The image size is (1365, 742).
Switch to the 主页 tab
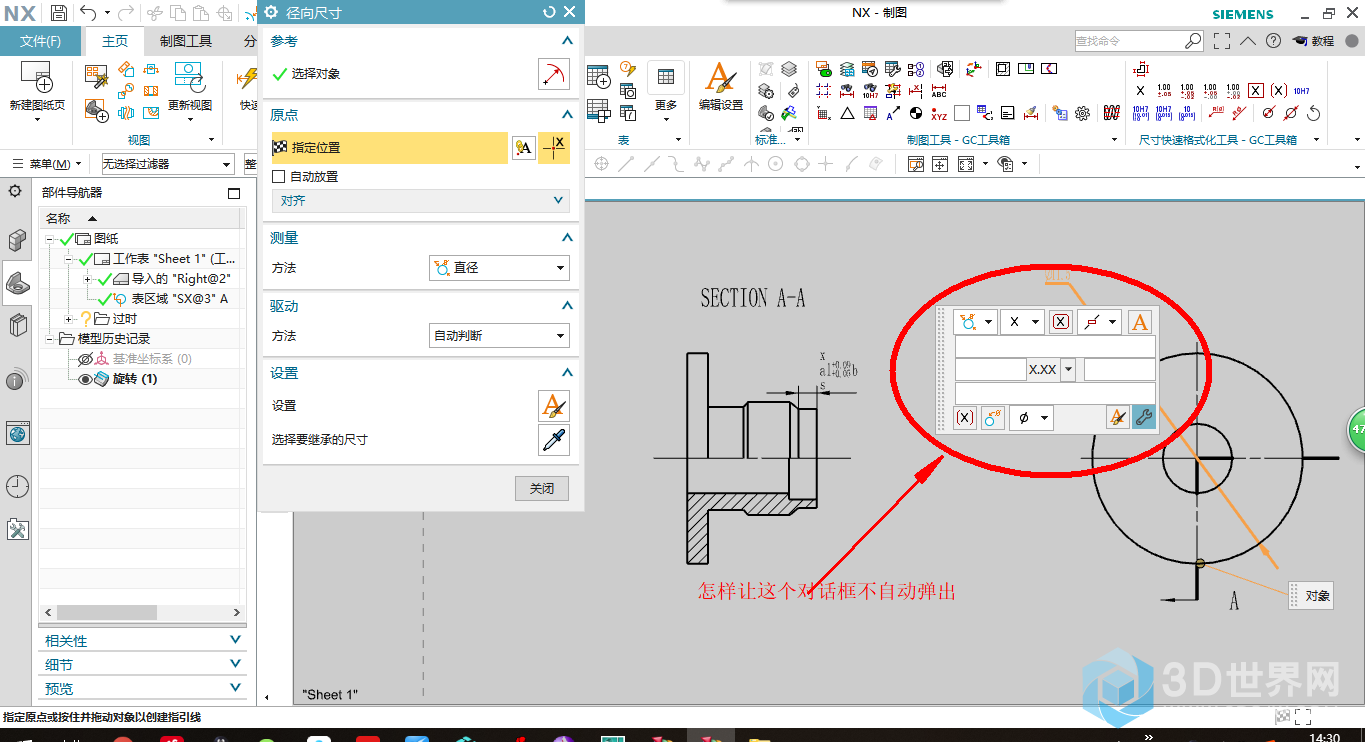[115, 41]
